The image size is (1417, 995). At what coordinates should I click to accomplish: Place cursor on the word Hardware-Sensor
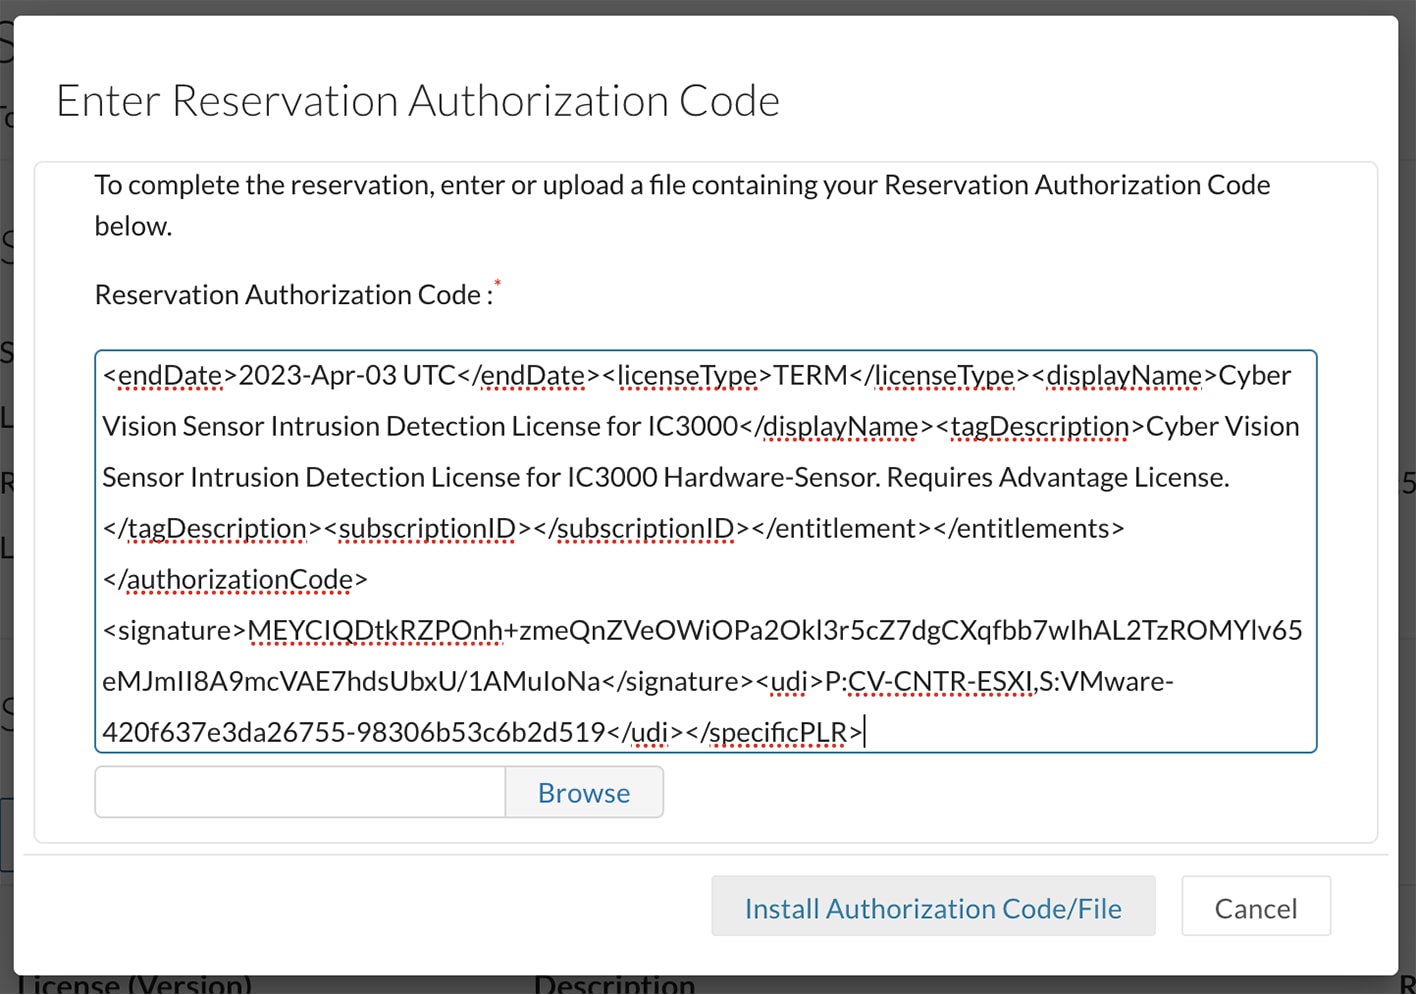[x=771, y=478]
